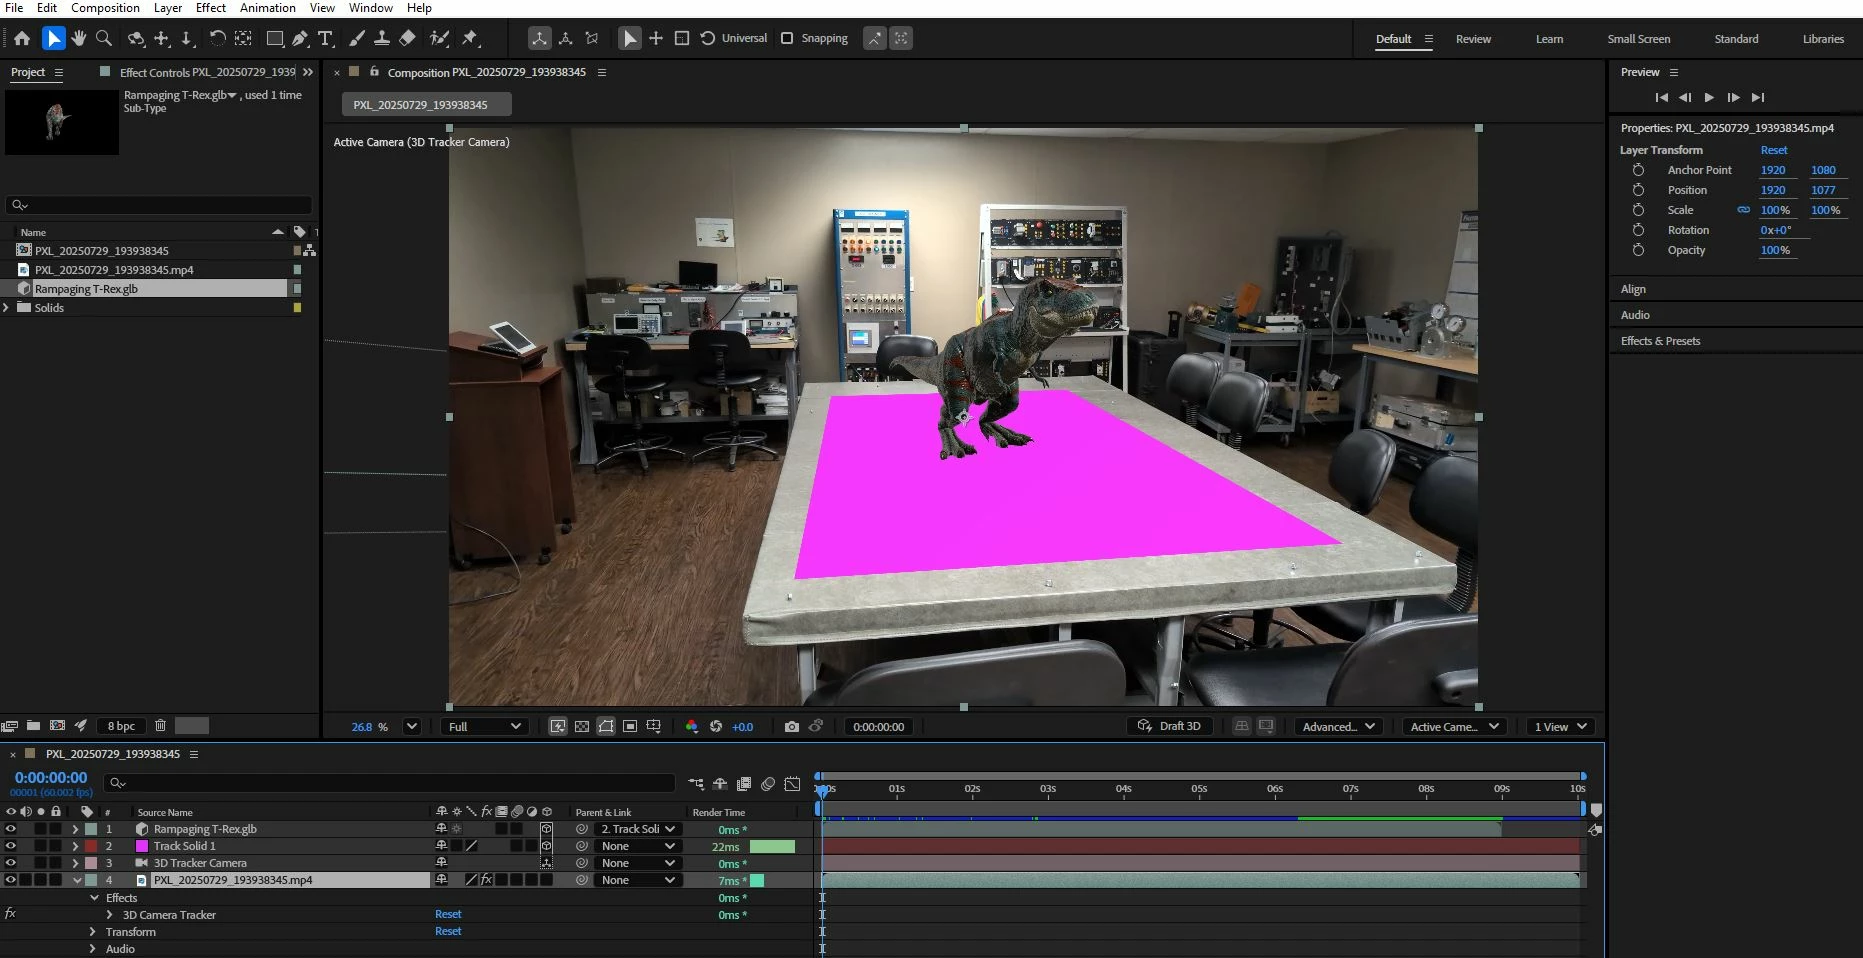1863x958 pixels.
Task: Select the Type text tool
Action: coord(325,38)
